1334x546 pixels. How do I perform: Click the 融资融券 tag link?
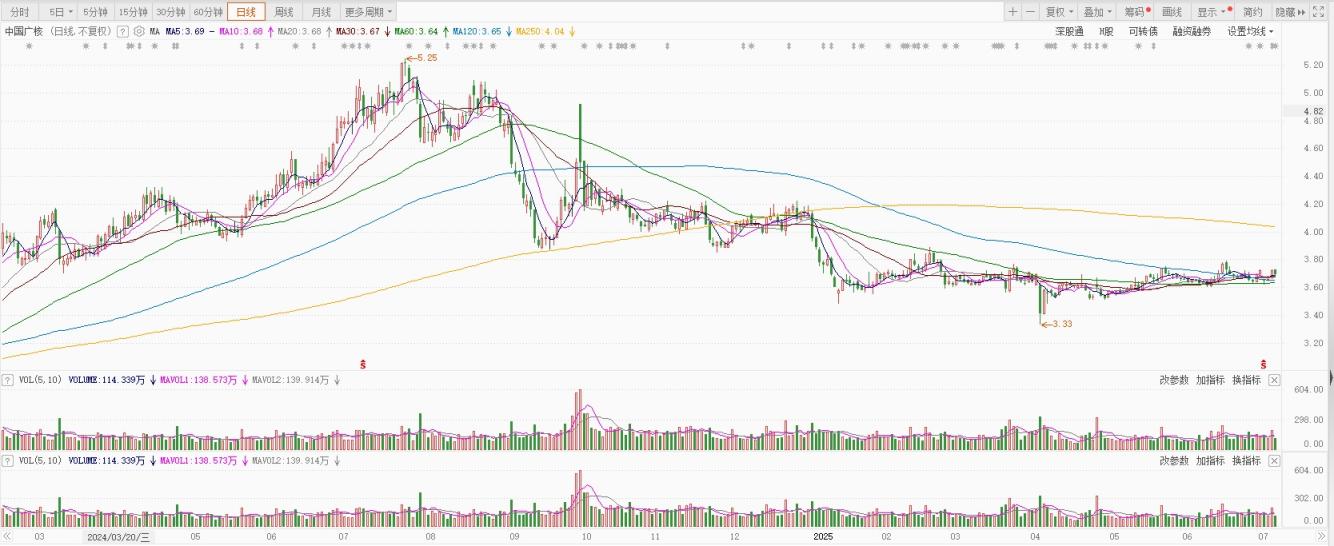coord(1191,31)
